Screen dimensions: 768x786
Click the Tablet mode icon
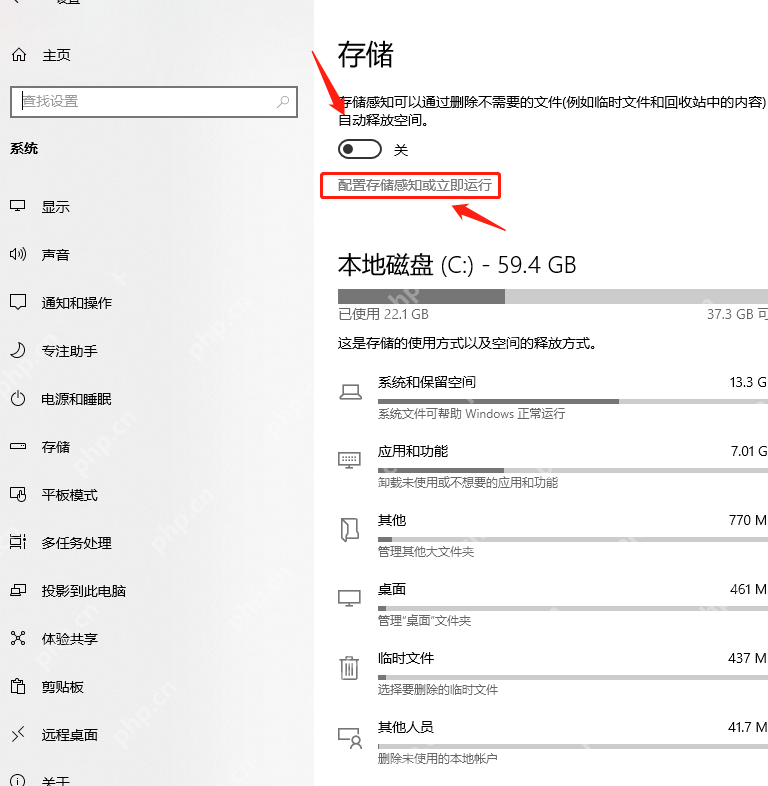pyautogui.click(x=18, y=494)
